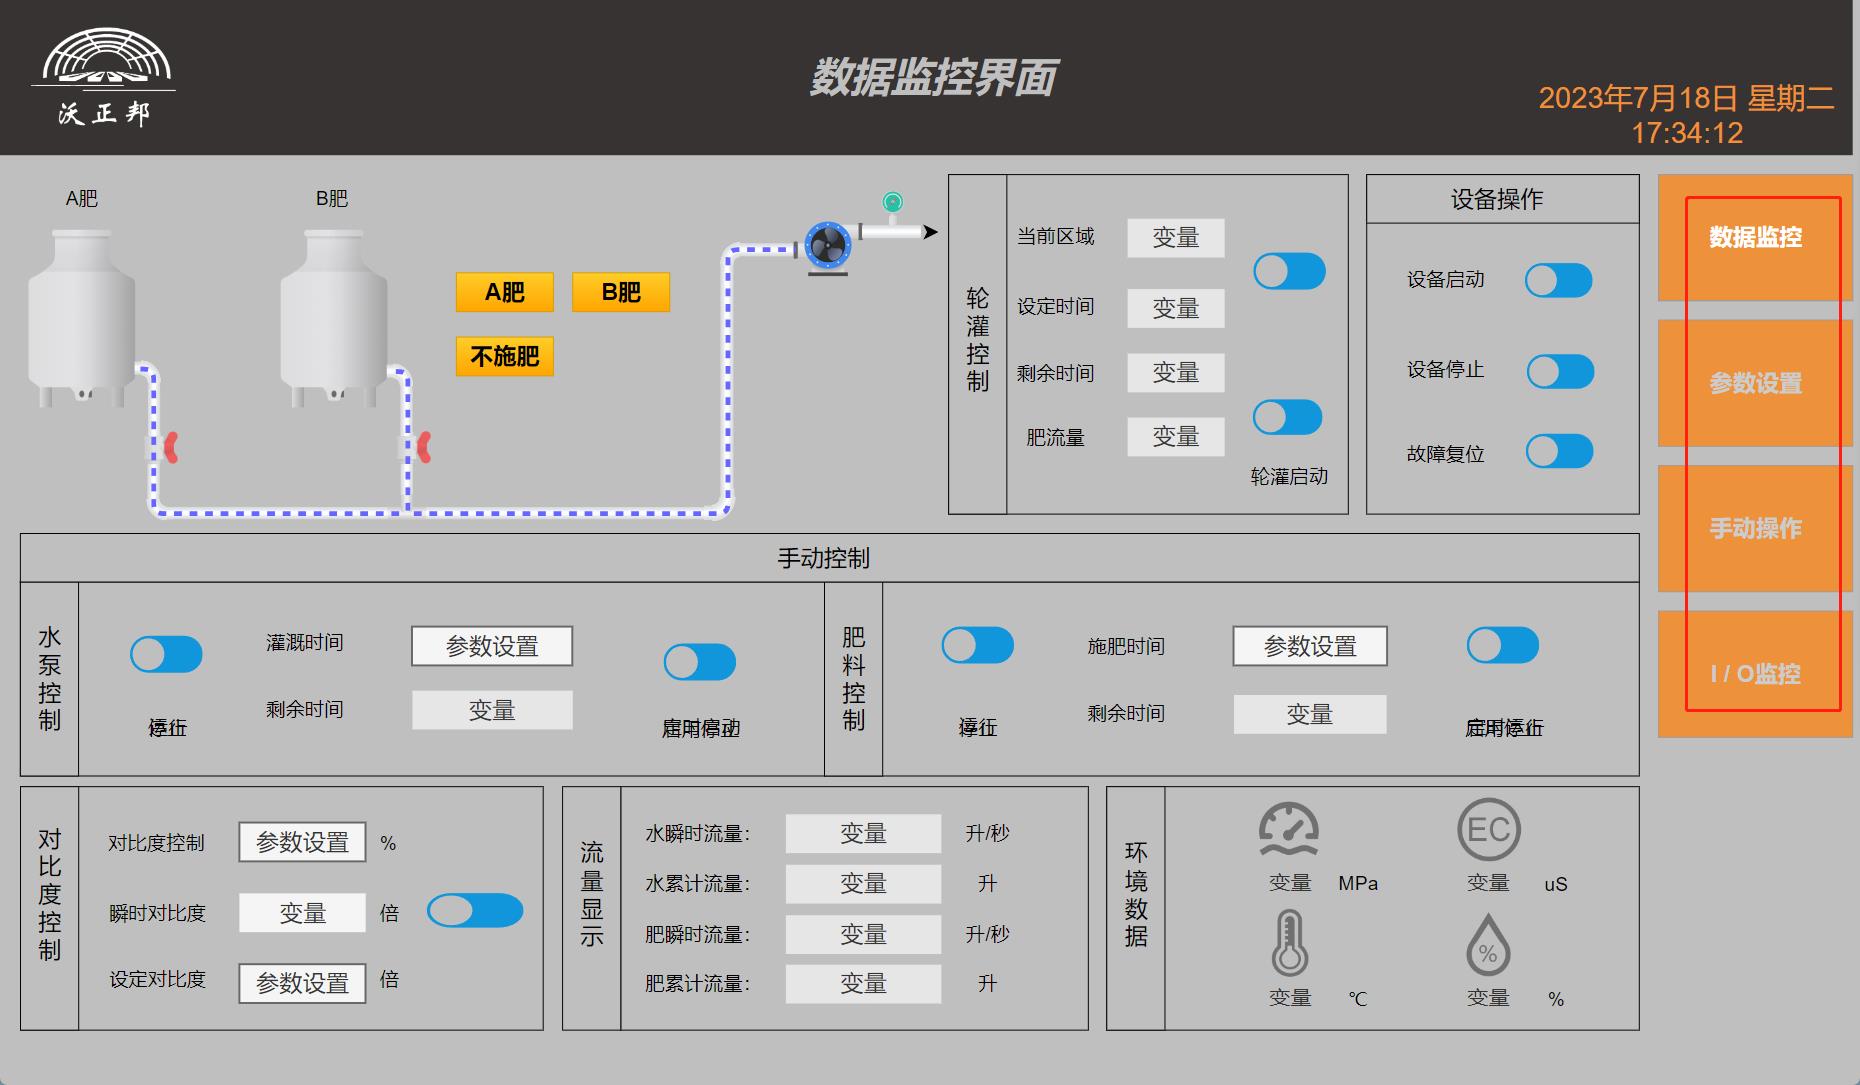The height and width of the screenshot is (1085, 1860).
Task: Click the 沃正邦 company logo
Action: (x=104, y=77)
